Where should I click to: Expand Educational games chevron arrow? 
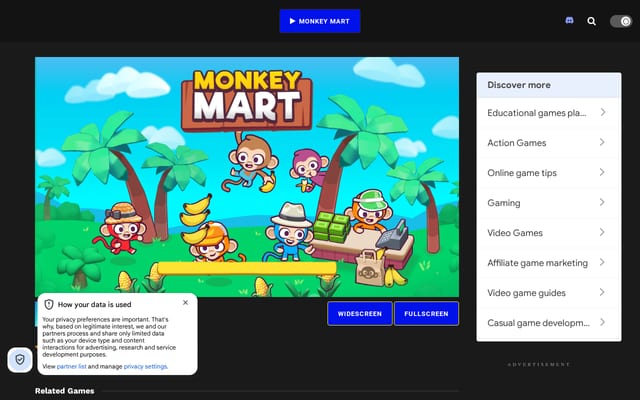(602, 112)
